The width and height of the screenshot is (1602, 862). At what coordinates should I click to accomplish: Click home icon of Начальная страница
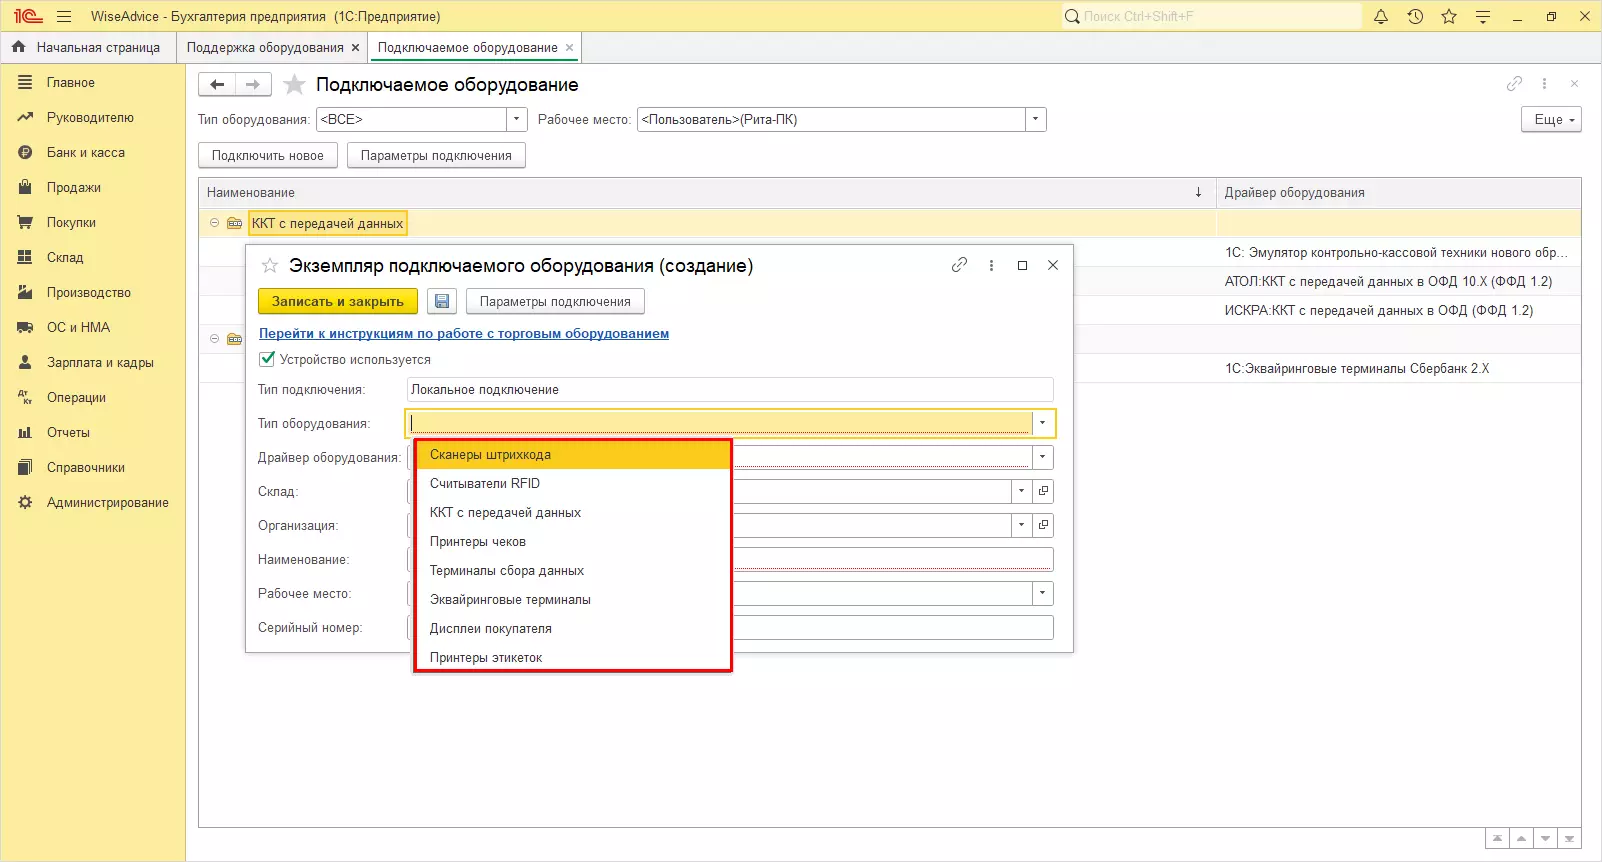[19, 47]
